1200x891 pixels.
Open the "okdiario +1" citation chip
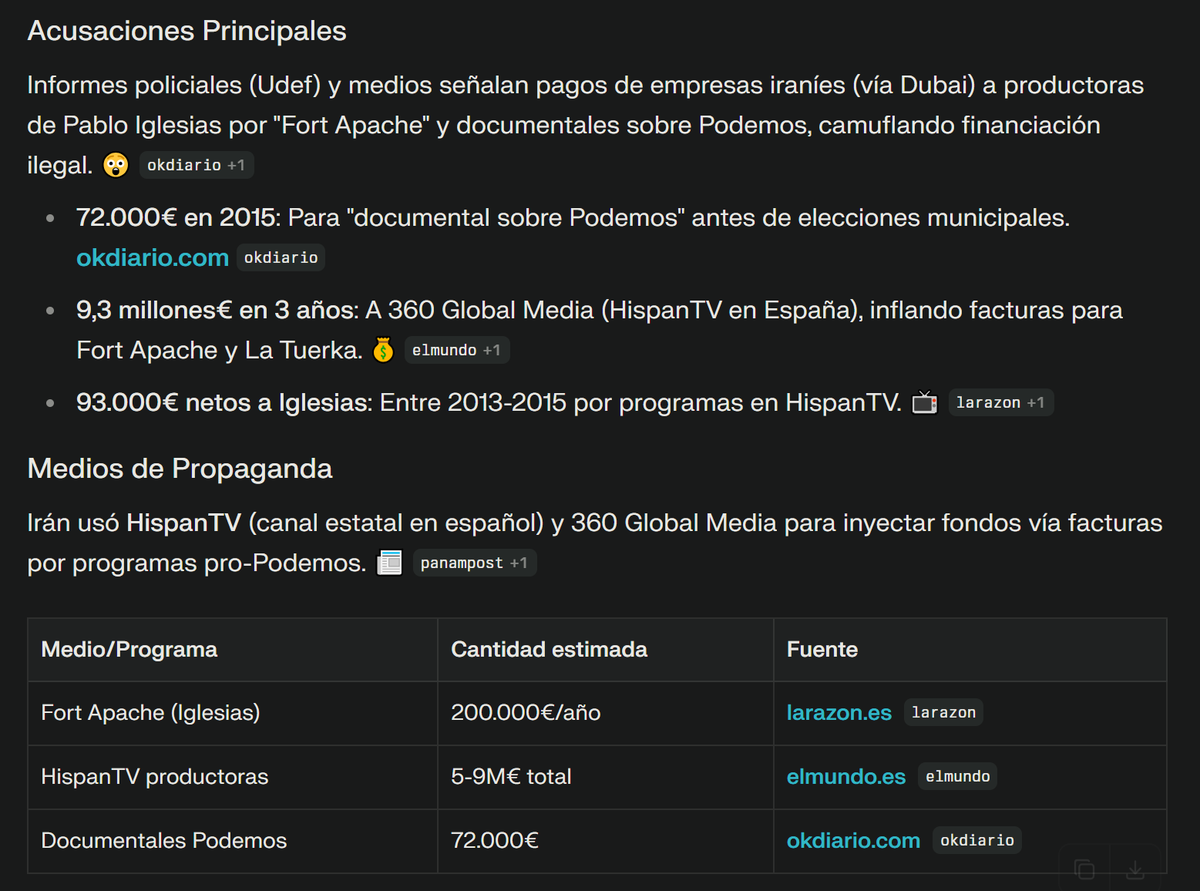coord(196,165)
